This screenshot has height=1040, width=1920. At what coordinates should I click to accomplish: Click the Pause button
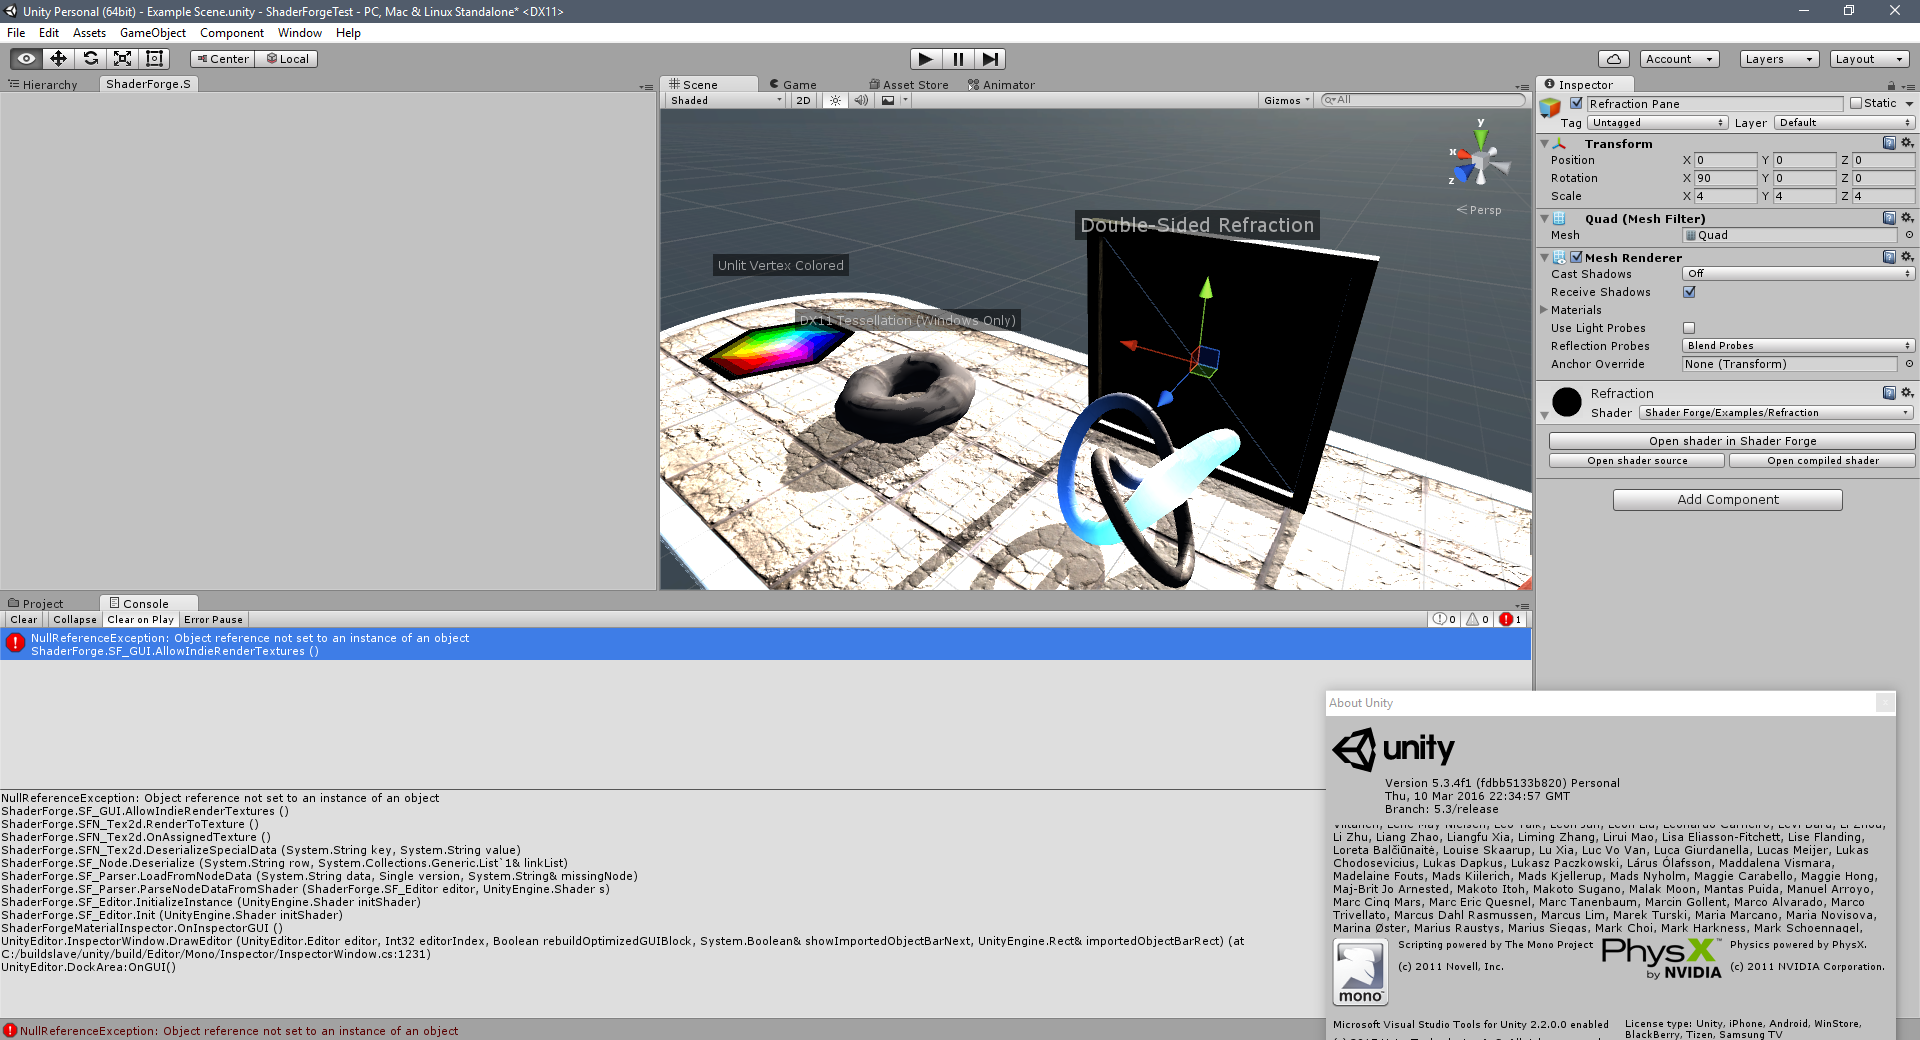pyautogui.click(x=958, y=59)
